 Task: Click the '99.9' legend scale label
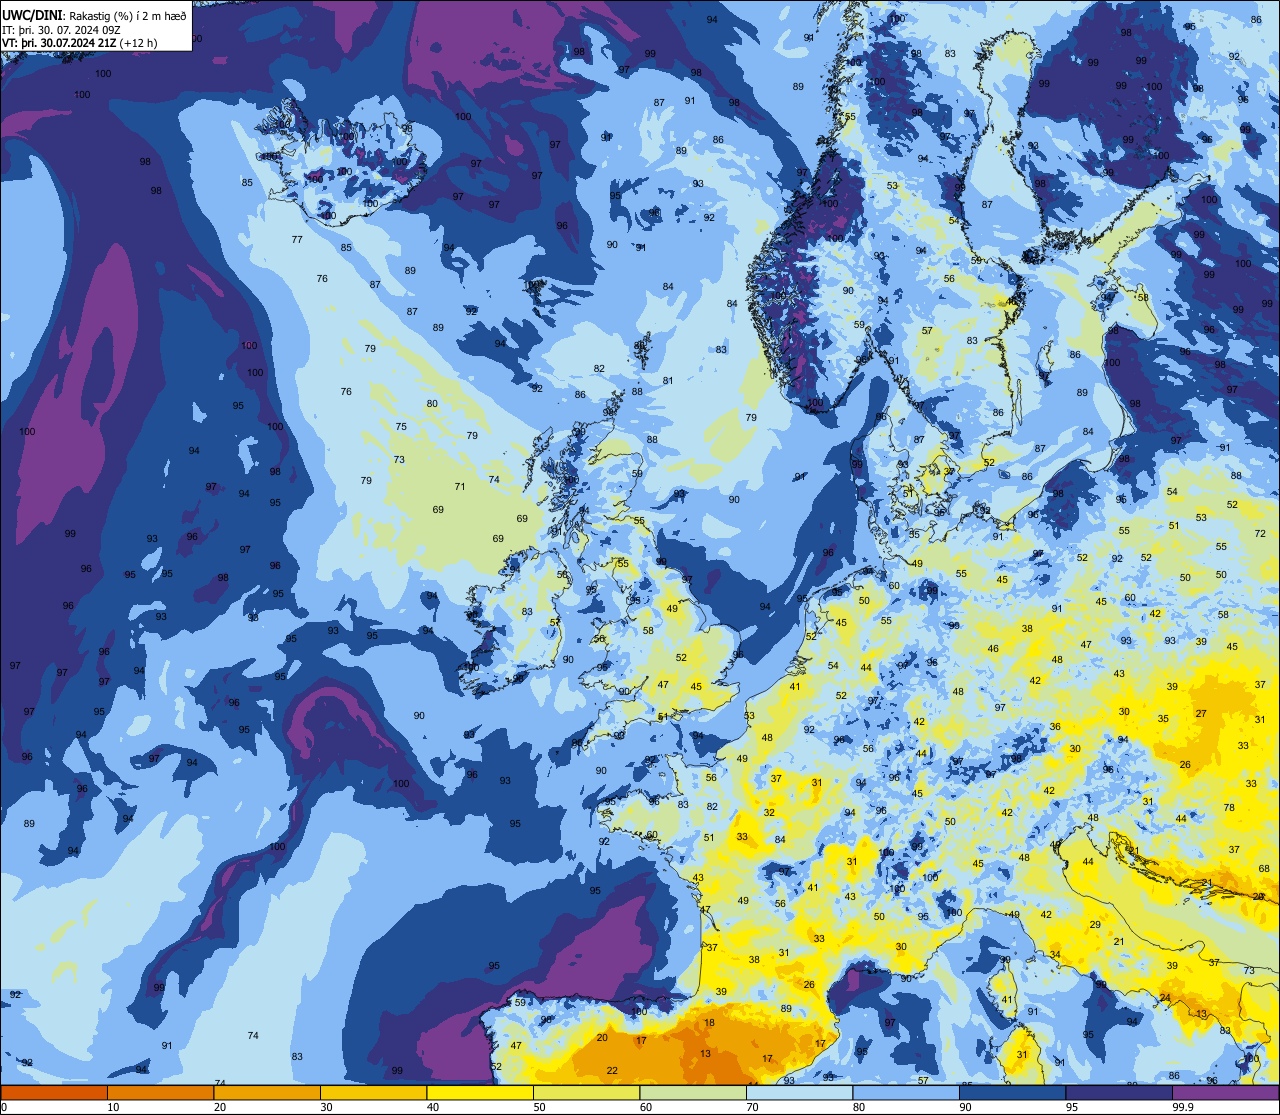point(1183,1107)
